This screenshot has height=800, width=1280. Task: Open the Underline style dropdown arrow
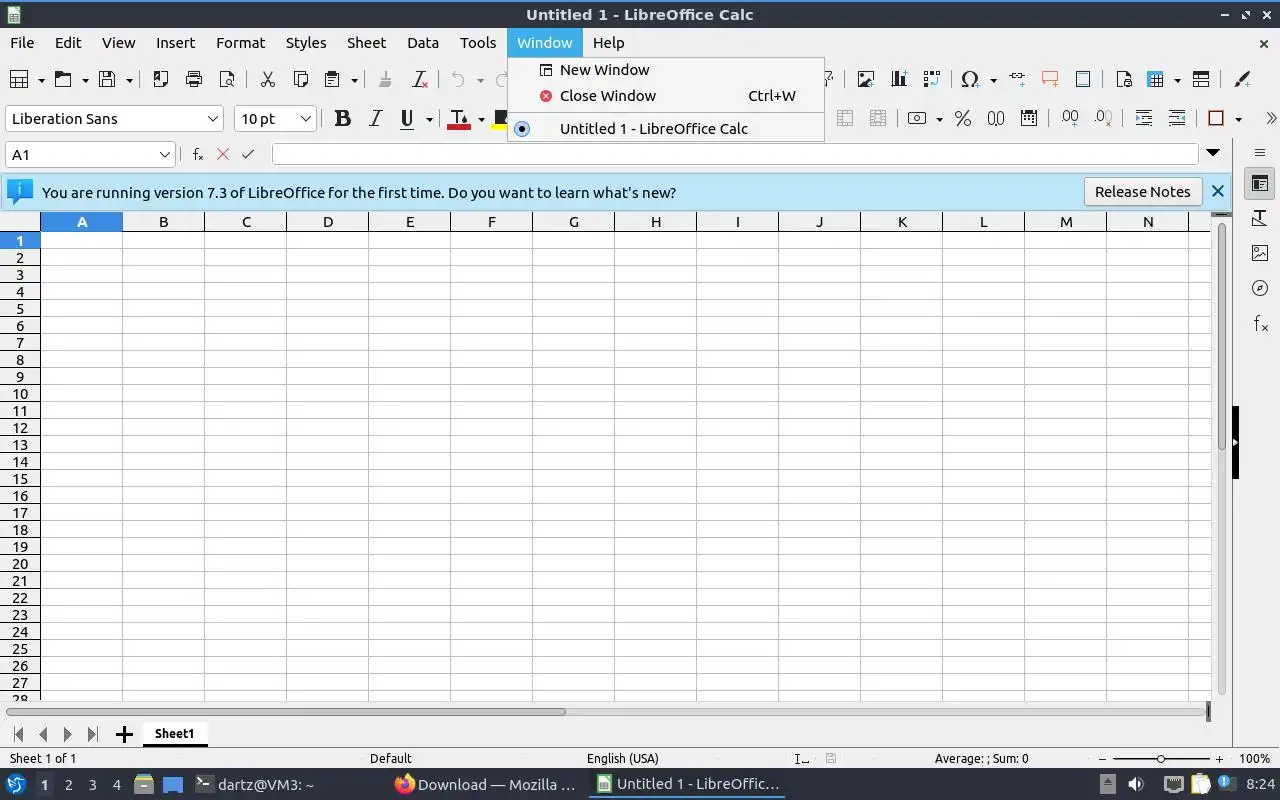[429, 119]
